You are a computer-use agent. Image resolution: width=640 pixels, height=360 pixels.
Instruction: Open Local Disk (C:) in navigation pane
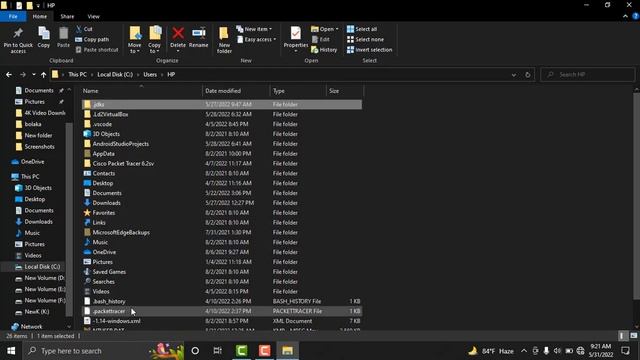click(x=42, y=267)
